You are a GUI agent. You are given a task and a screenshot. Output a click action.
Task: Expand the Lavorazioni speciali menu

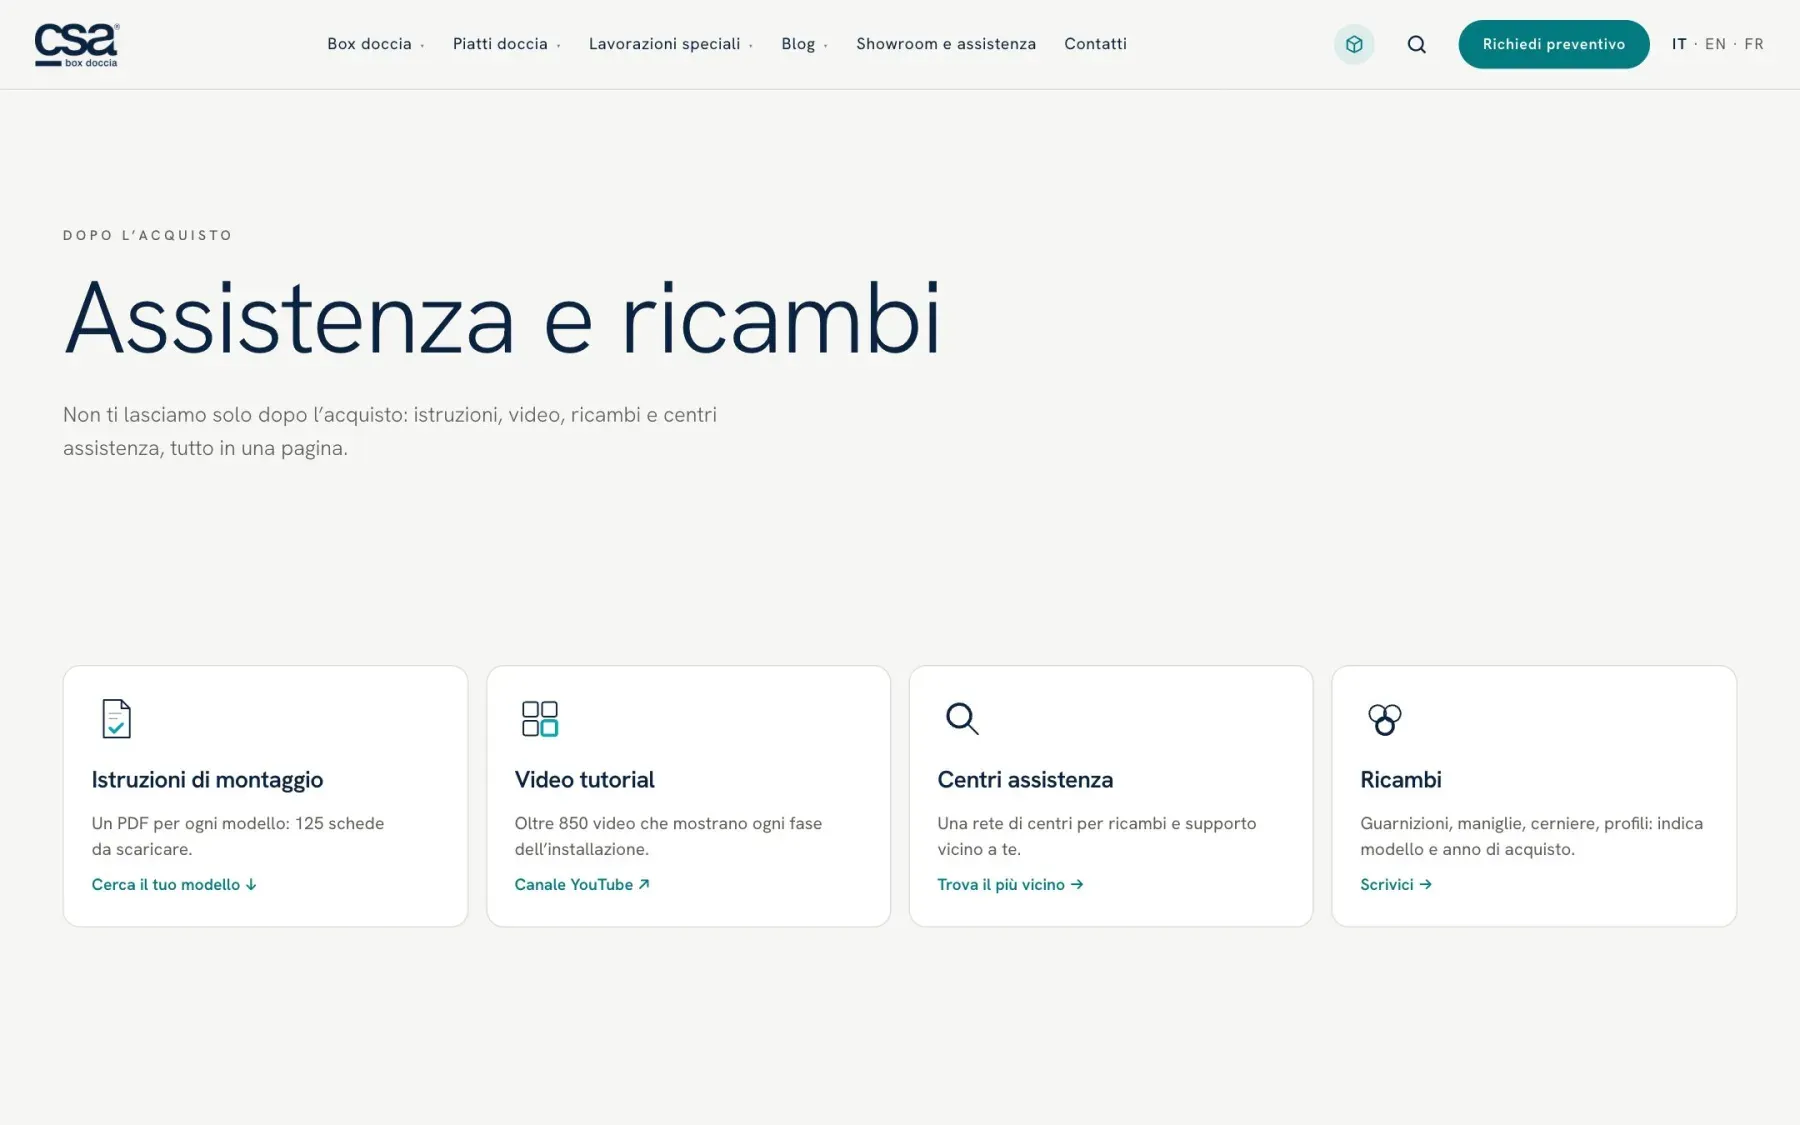coord(670,44)
